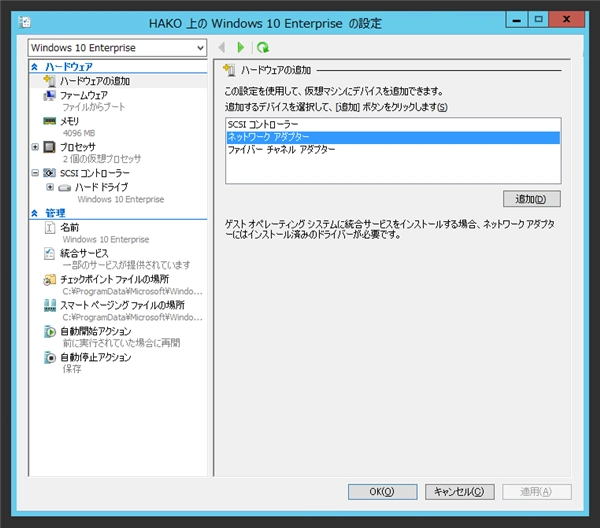
Task: Click the 名前 document icon
Action: click(50, 227)
